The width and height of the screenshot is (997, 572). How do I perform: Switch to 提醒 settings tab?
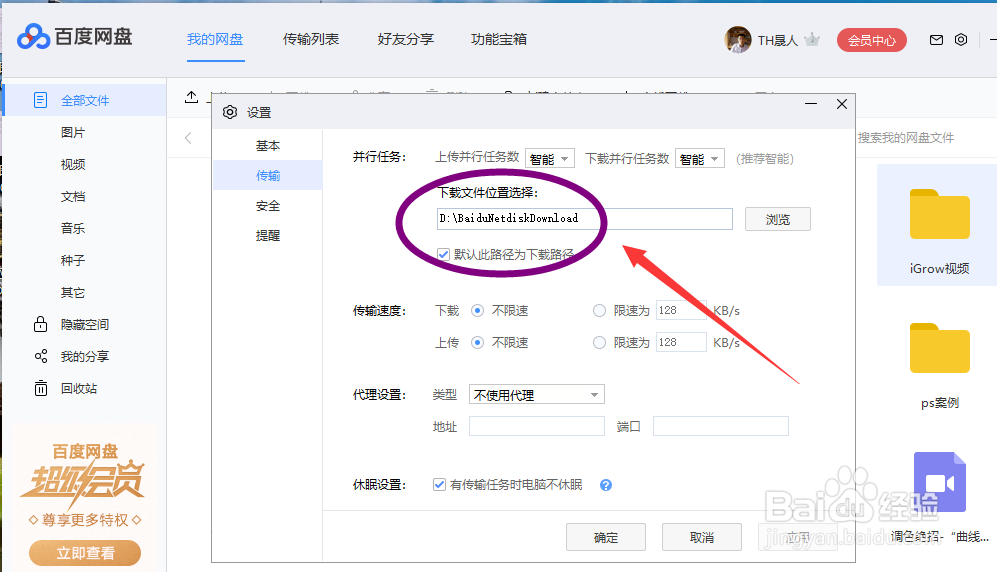coord(268,235)
